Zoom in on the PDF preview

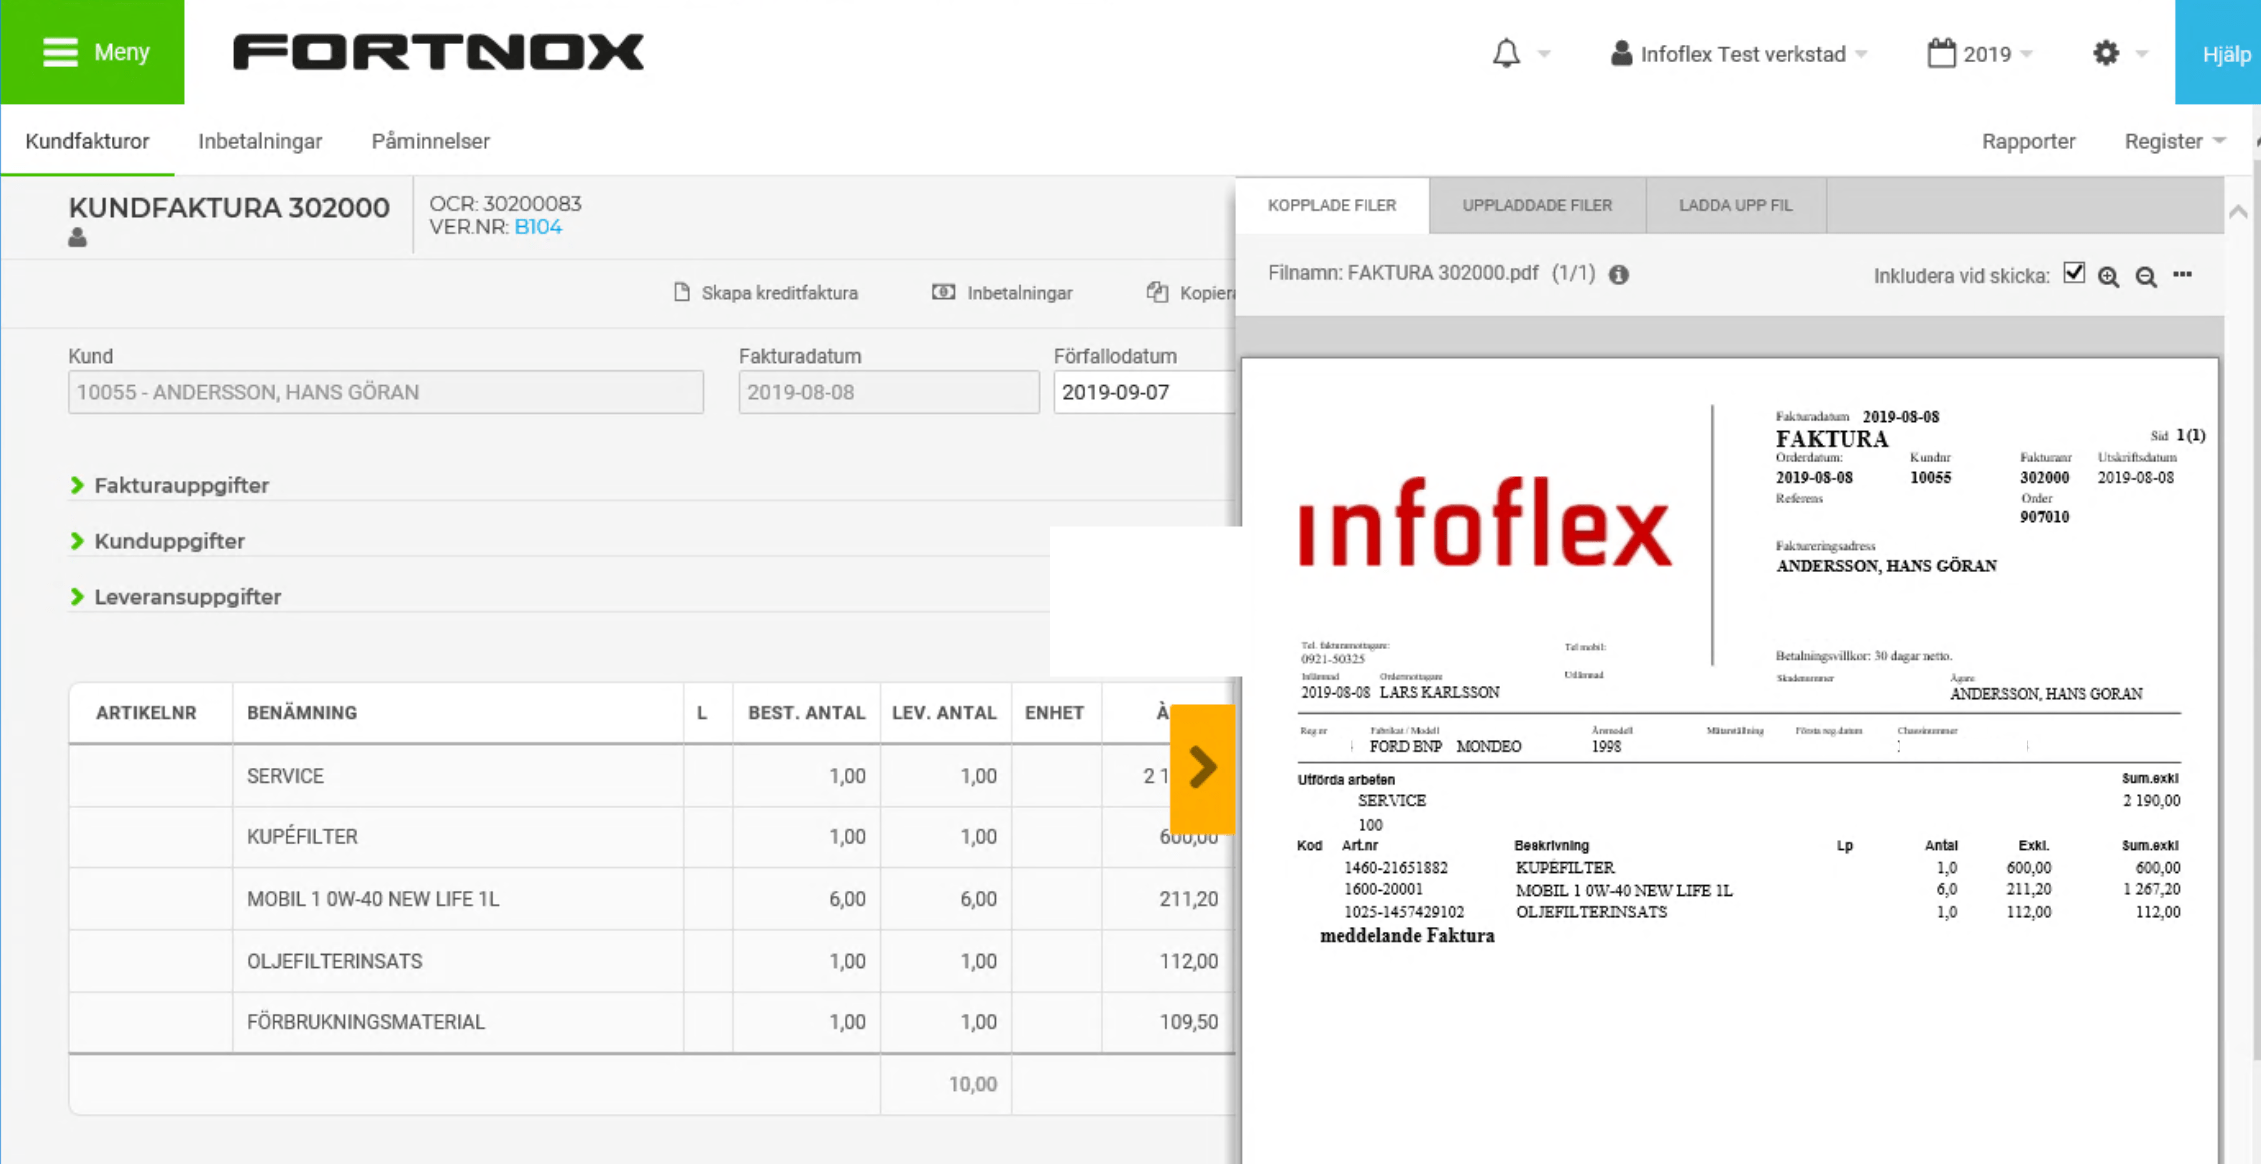2109,277
